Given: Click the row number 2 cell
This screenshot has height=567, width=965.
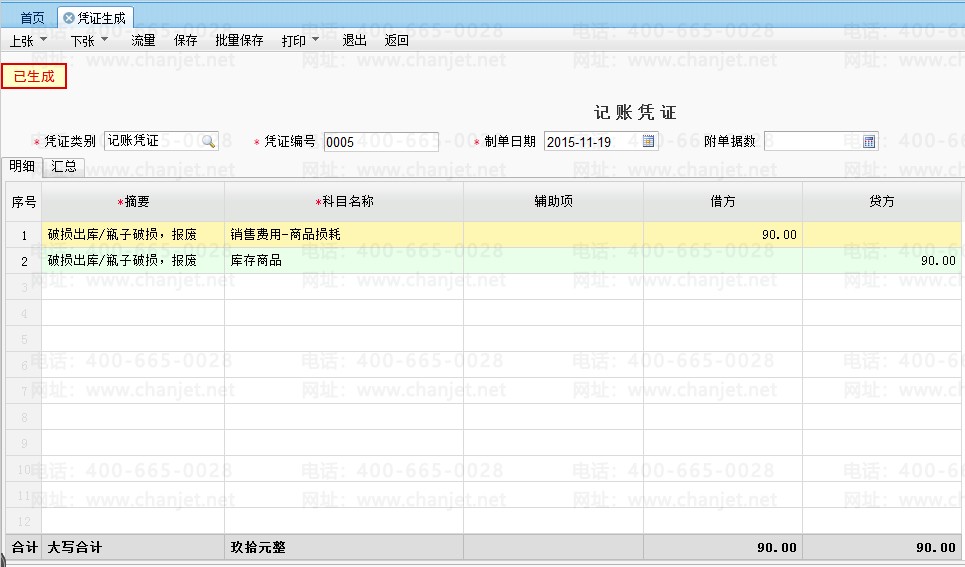Looking at the screenshot, I should point(24,261).
